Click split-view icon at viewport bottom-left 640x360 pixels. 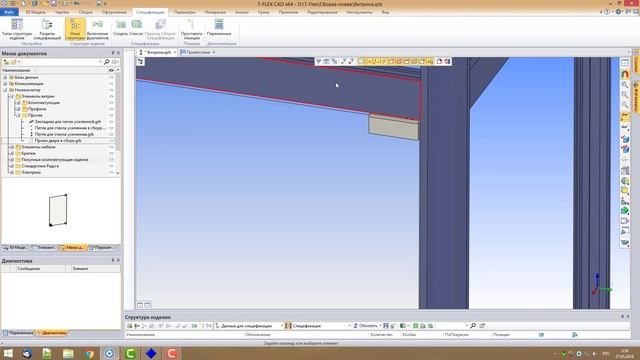tap(140, 304)
